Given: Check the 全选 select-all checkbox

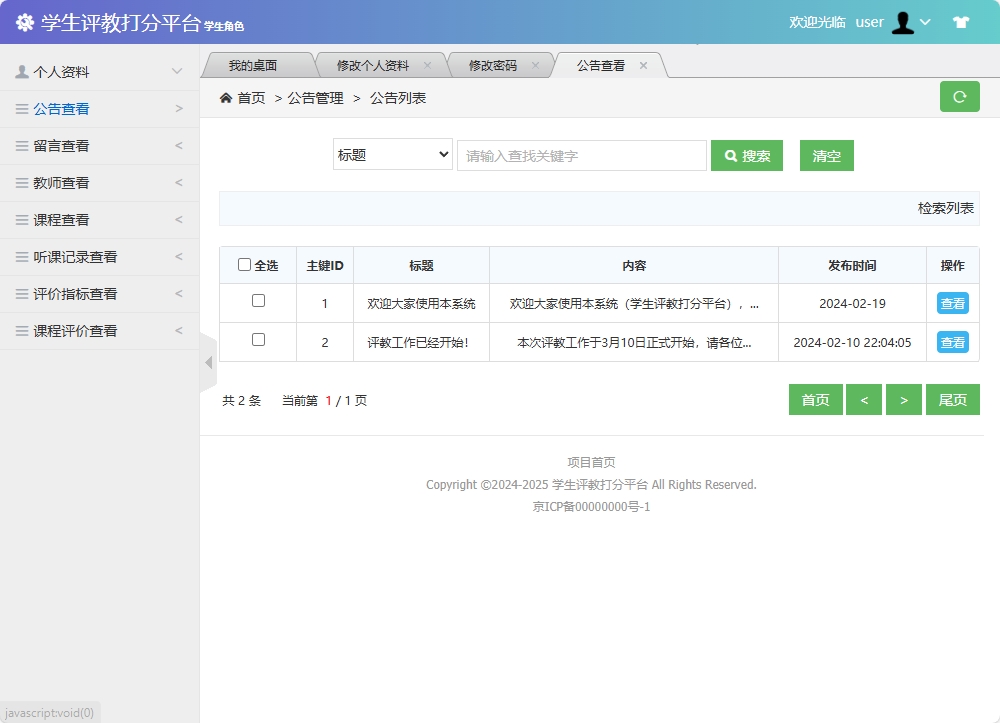Looking at the screenshot, I should 245,264.
